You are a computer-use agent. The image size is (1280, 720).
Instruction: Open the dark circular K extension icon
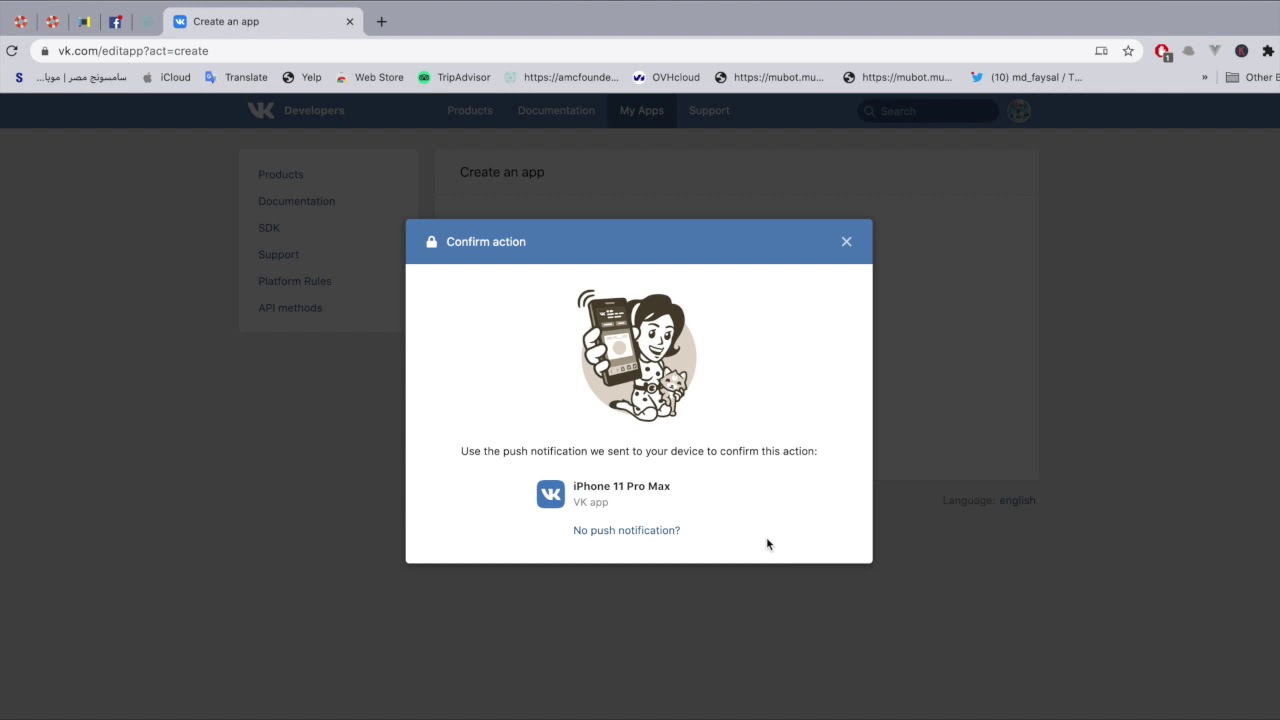(1241, 51)
